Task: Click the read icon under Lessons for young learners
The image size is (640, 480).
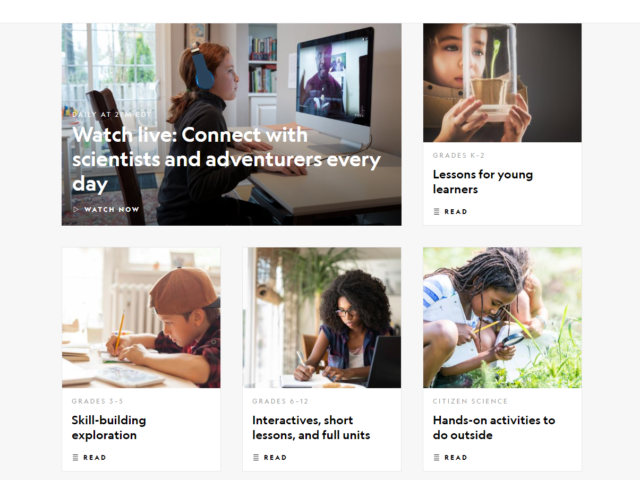Action: pyautogui.click(x=436, y=211)
